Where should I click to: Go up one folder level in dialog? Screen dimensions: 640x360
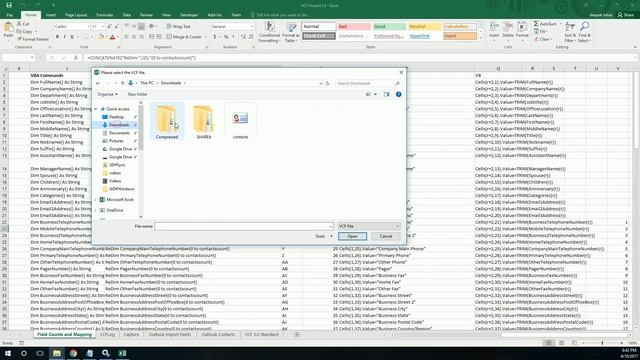tap(122, 83)
